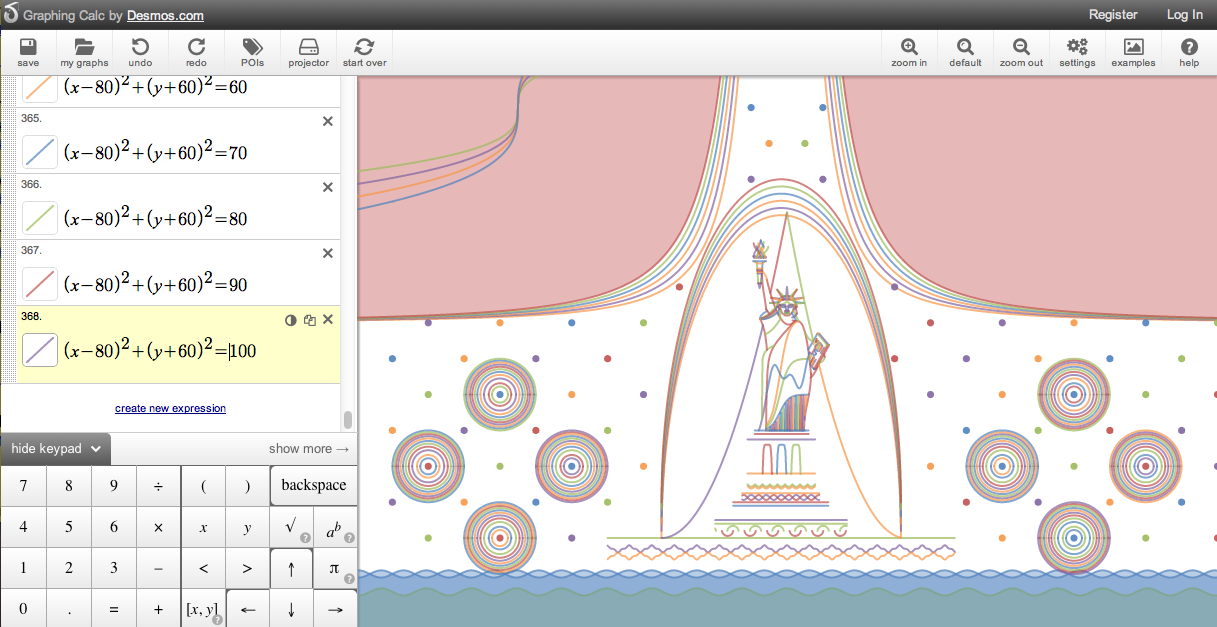Click the open parenthesis key
1217x627 pixels.
point(203,487)
